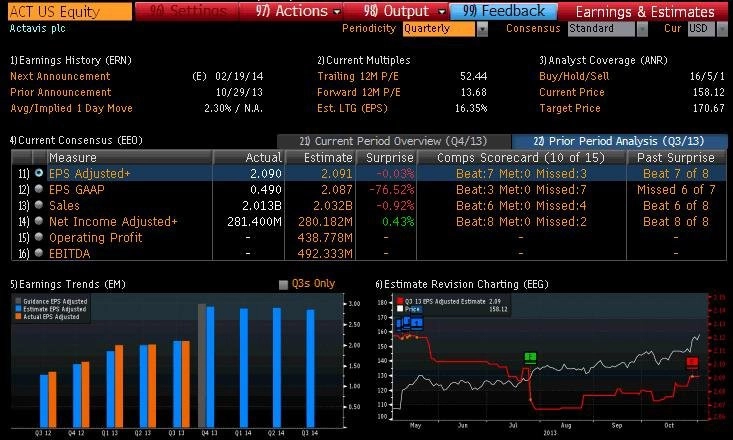Toggle the Q3s Only checkbox
The height and width of the screenshot is (440, 733).
pyautogui.click(x=283, y=284)
